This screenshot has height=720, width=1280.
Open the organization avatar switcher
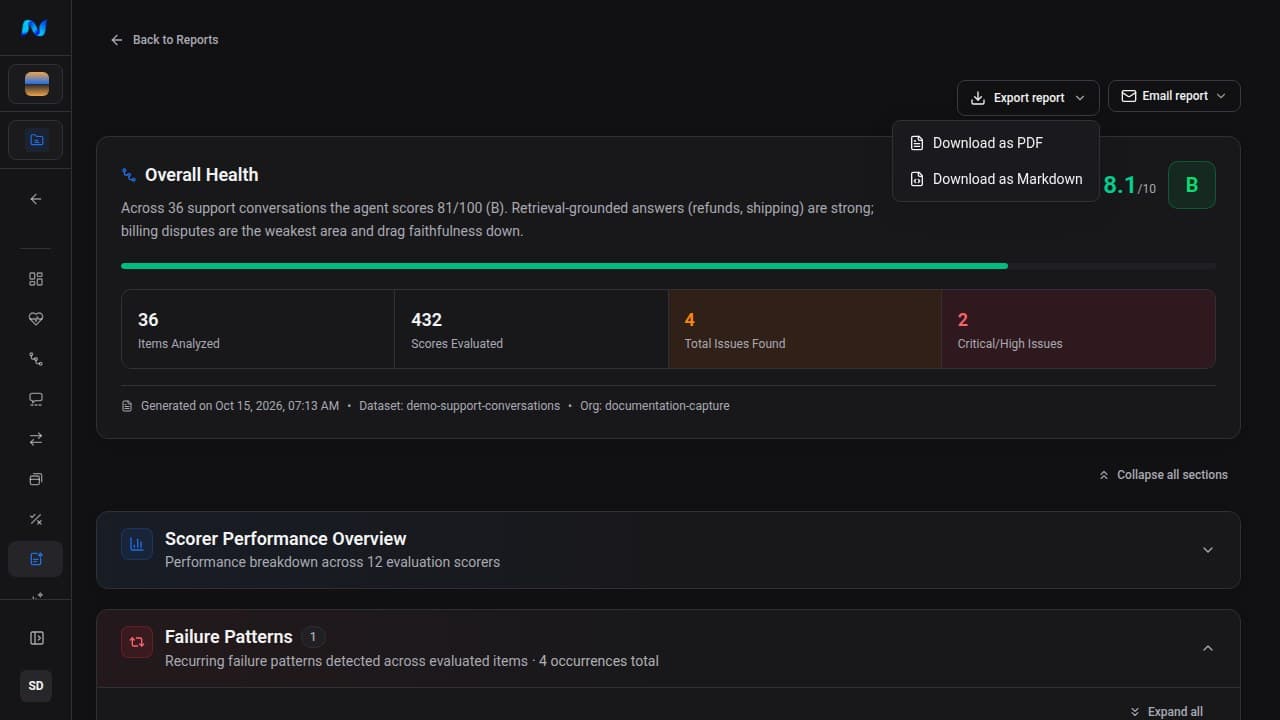pos(36,84)
